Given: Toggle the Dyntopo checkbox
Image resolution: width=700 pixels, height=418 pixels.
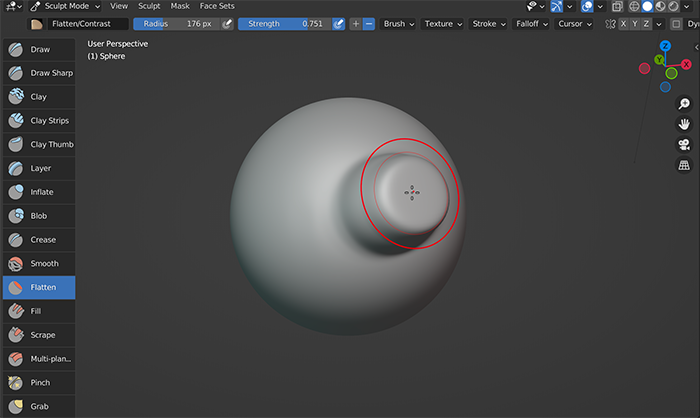Looking at the screenshot, I should [x=676, y=24].
